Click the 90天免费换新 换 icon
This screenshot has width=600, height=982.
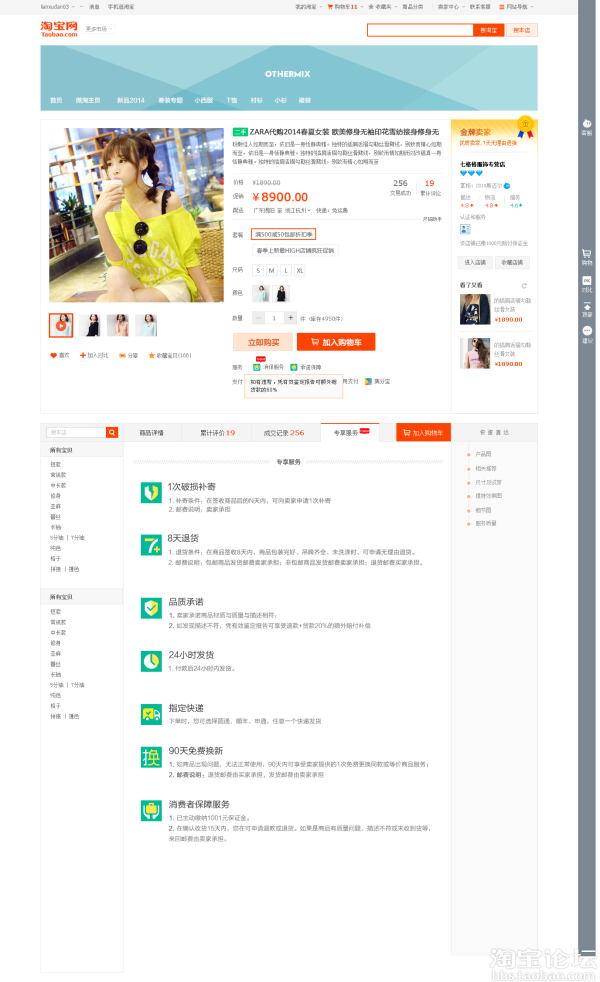(x=152, y=757)
